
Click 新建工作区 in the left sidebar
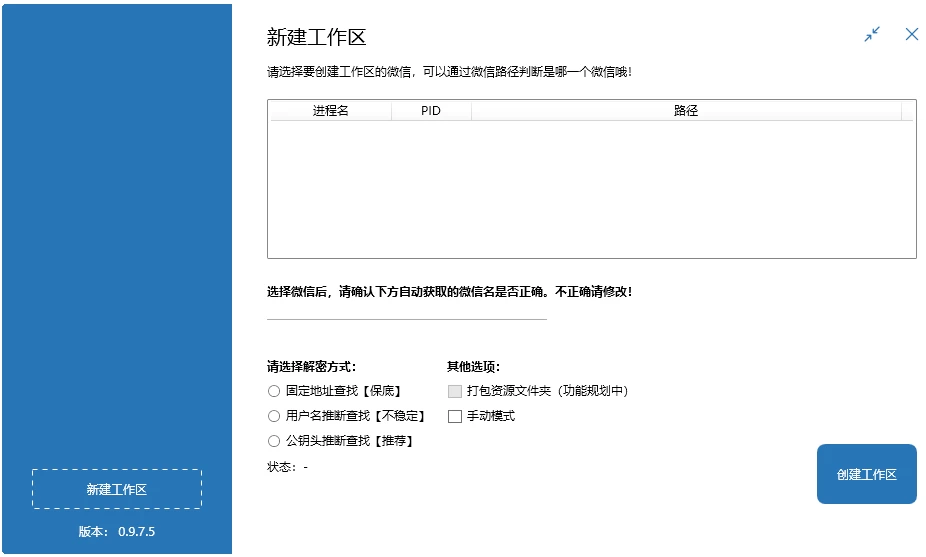[116, 489]
